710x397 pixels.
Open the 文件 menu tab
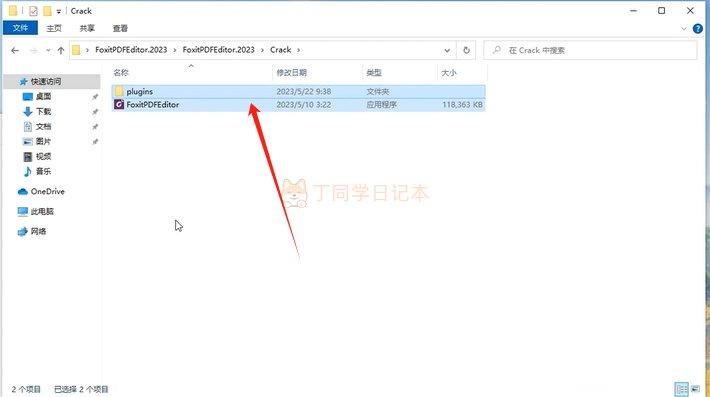[20, 28]
